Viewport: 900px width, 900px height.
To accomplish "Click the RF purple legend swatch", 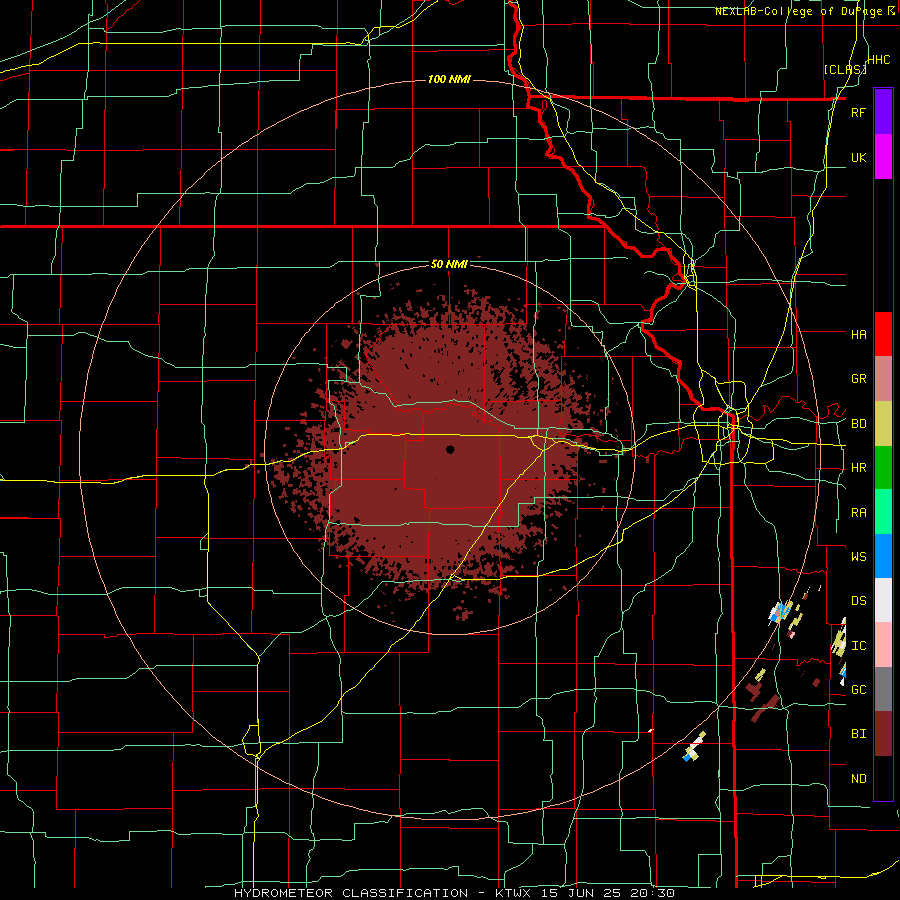I will [883, 112].
